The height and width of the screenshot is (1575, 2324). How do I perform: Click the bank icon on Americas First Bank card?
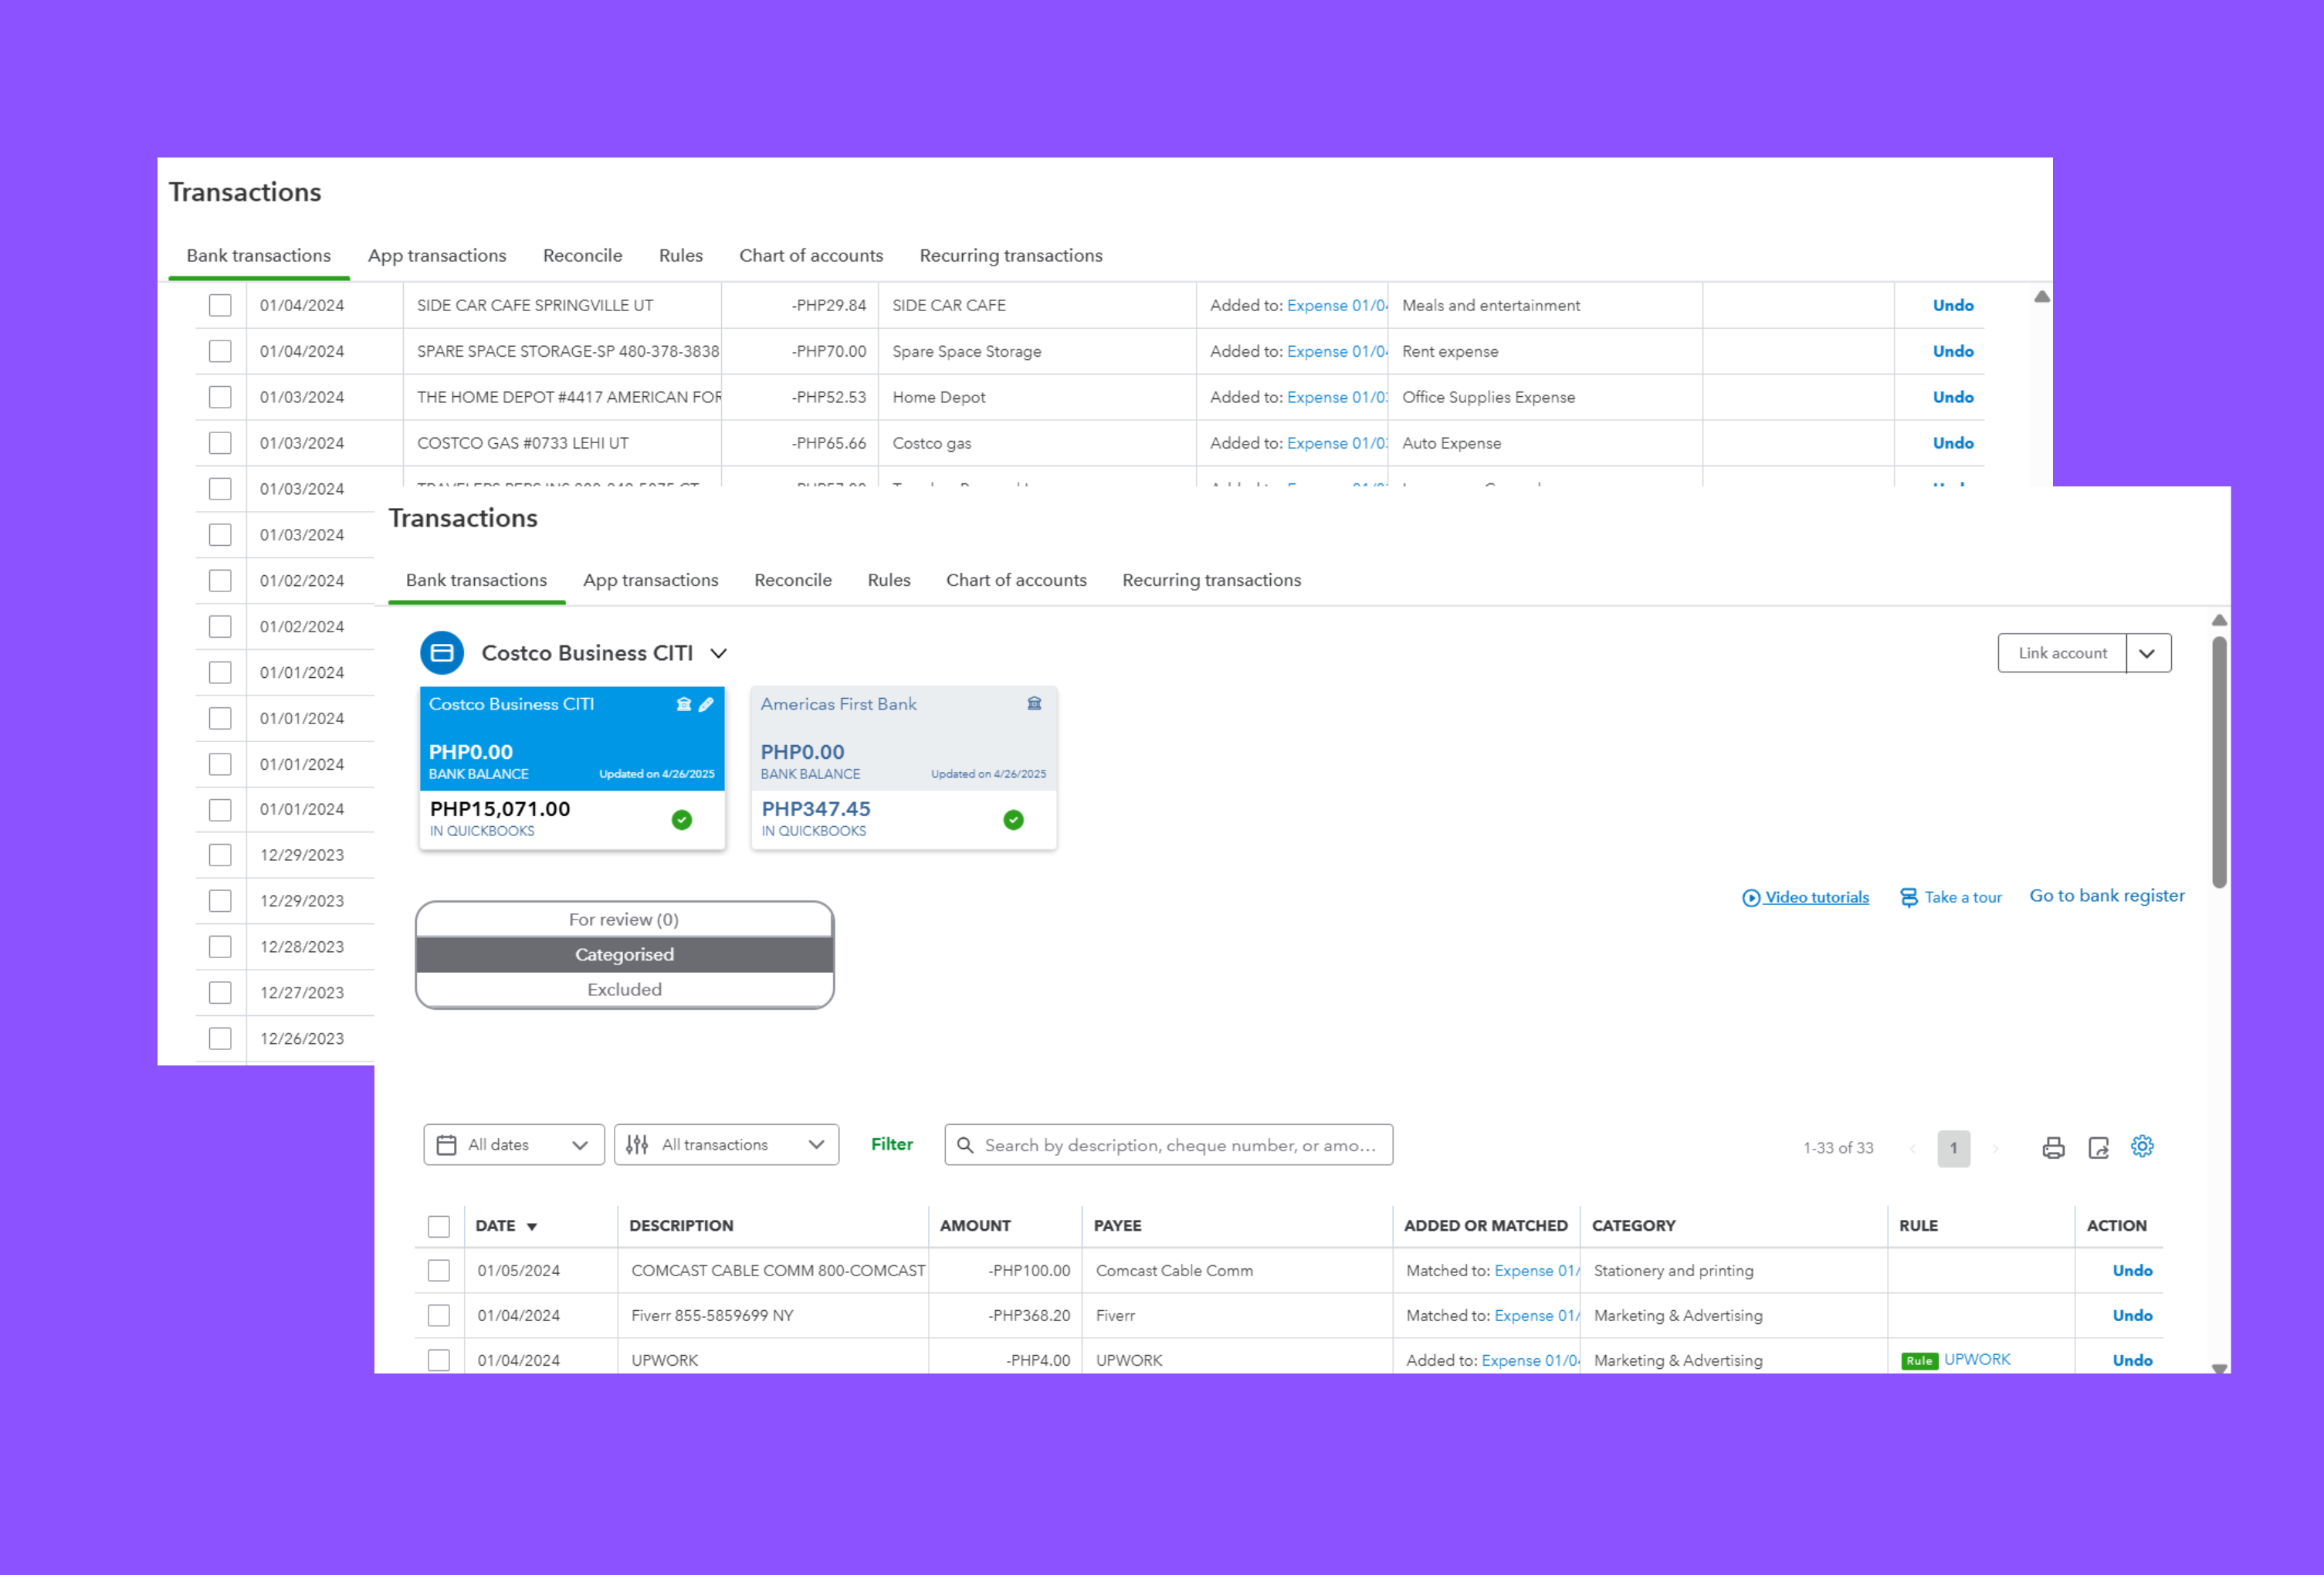[1034, 704]
